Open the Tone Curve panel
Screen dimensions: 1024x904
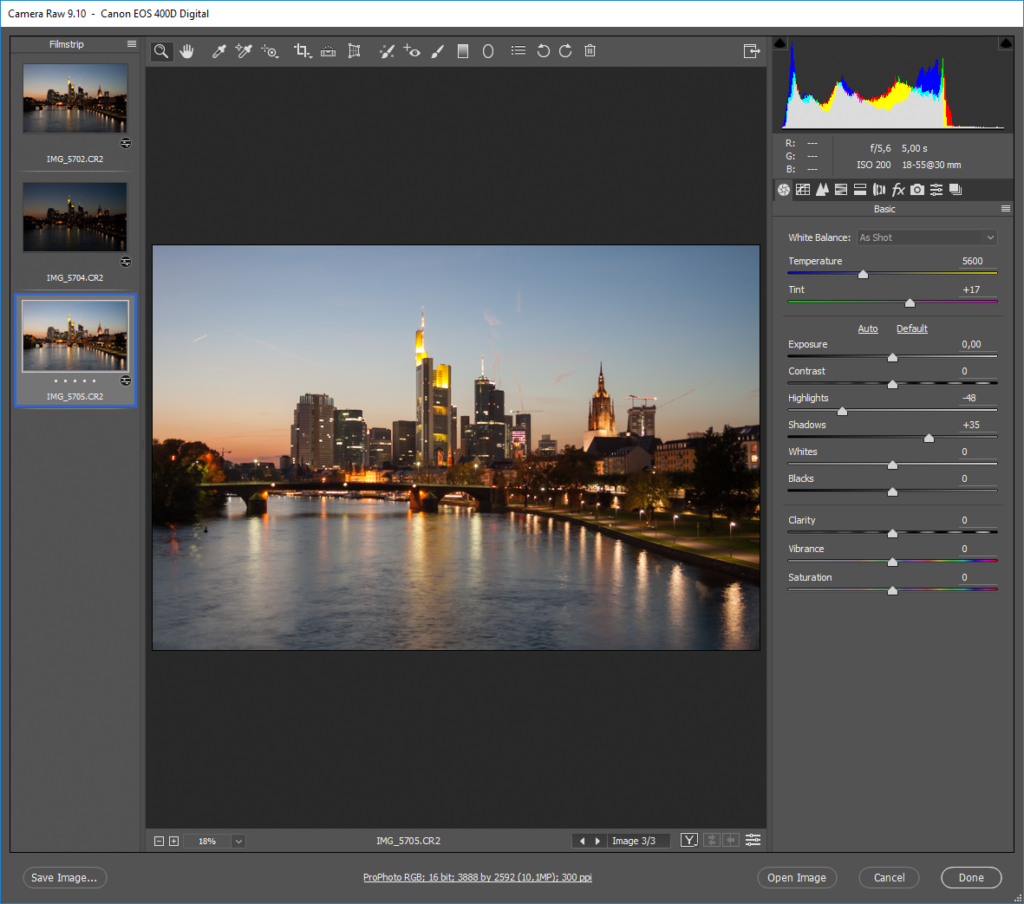click(803, 189)
